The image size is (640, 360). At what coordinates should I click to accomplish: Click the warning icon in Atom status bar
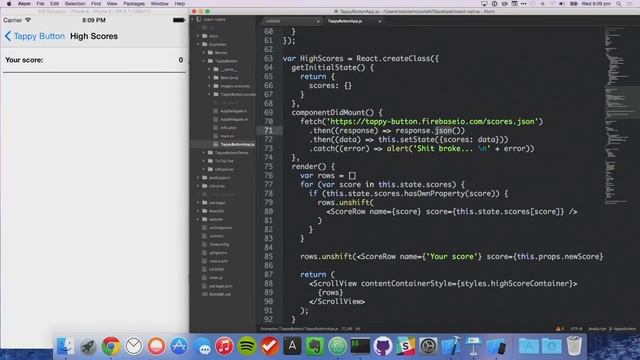coord(558,329)
